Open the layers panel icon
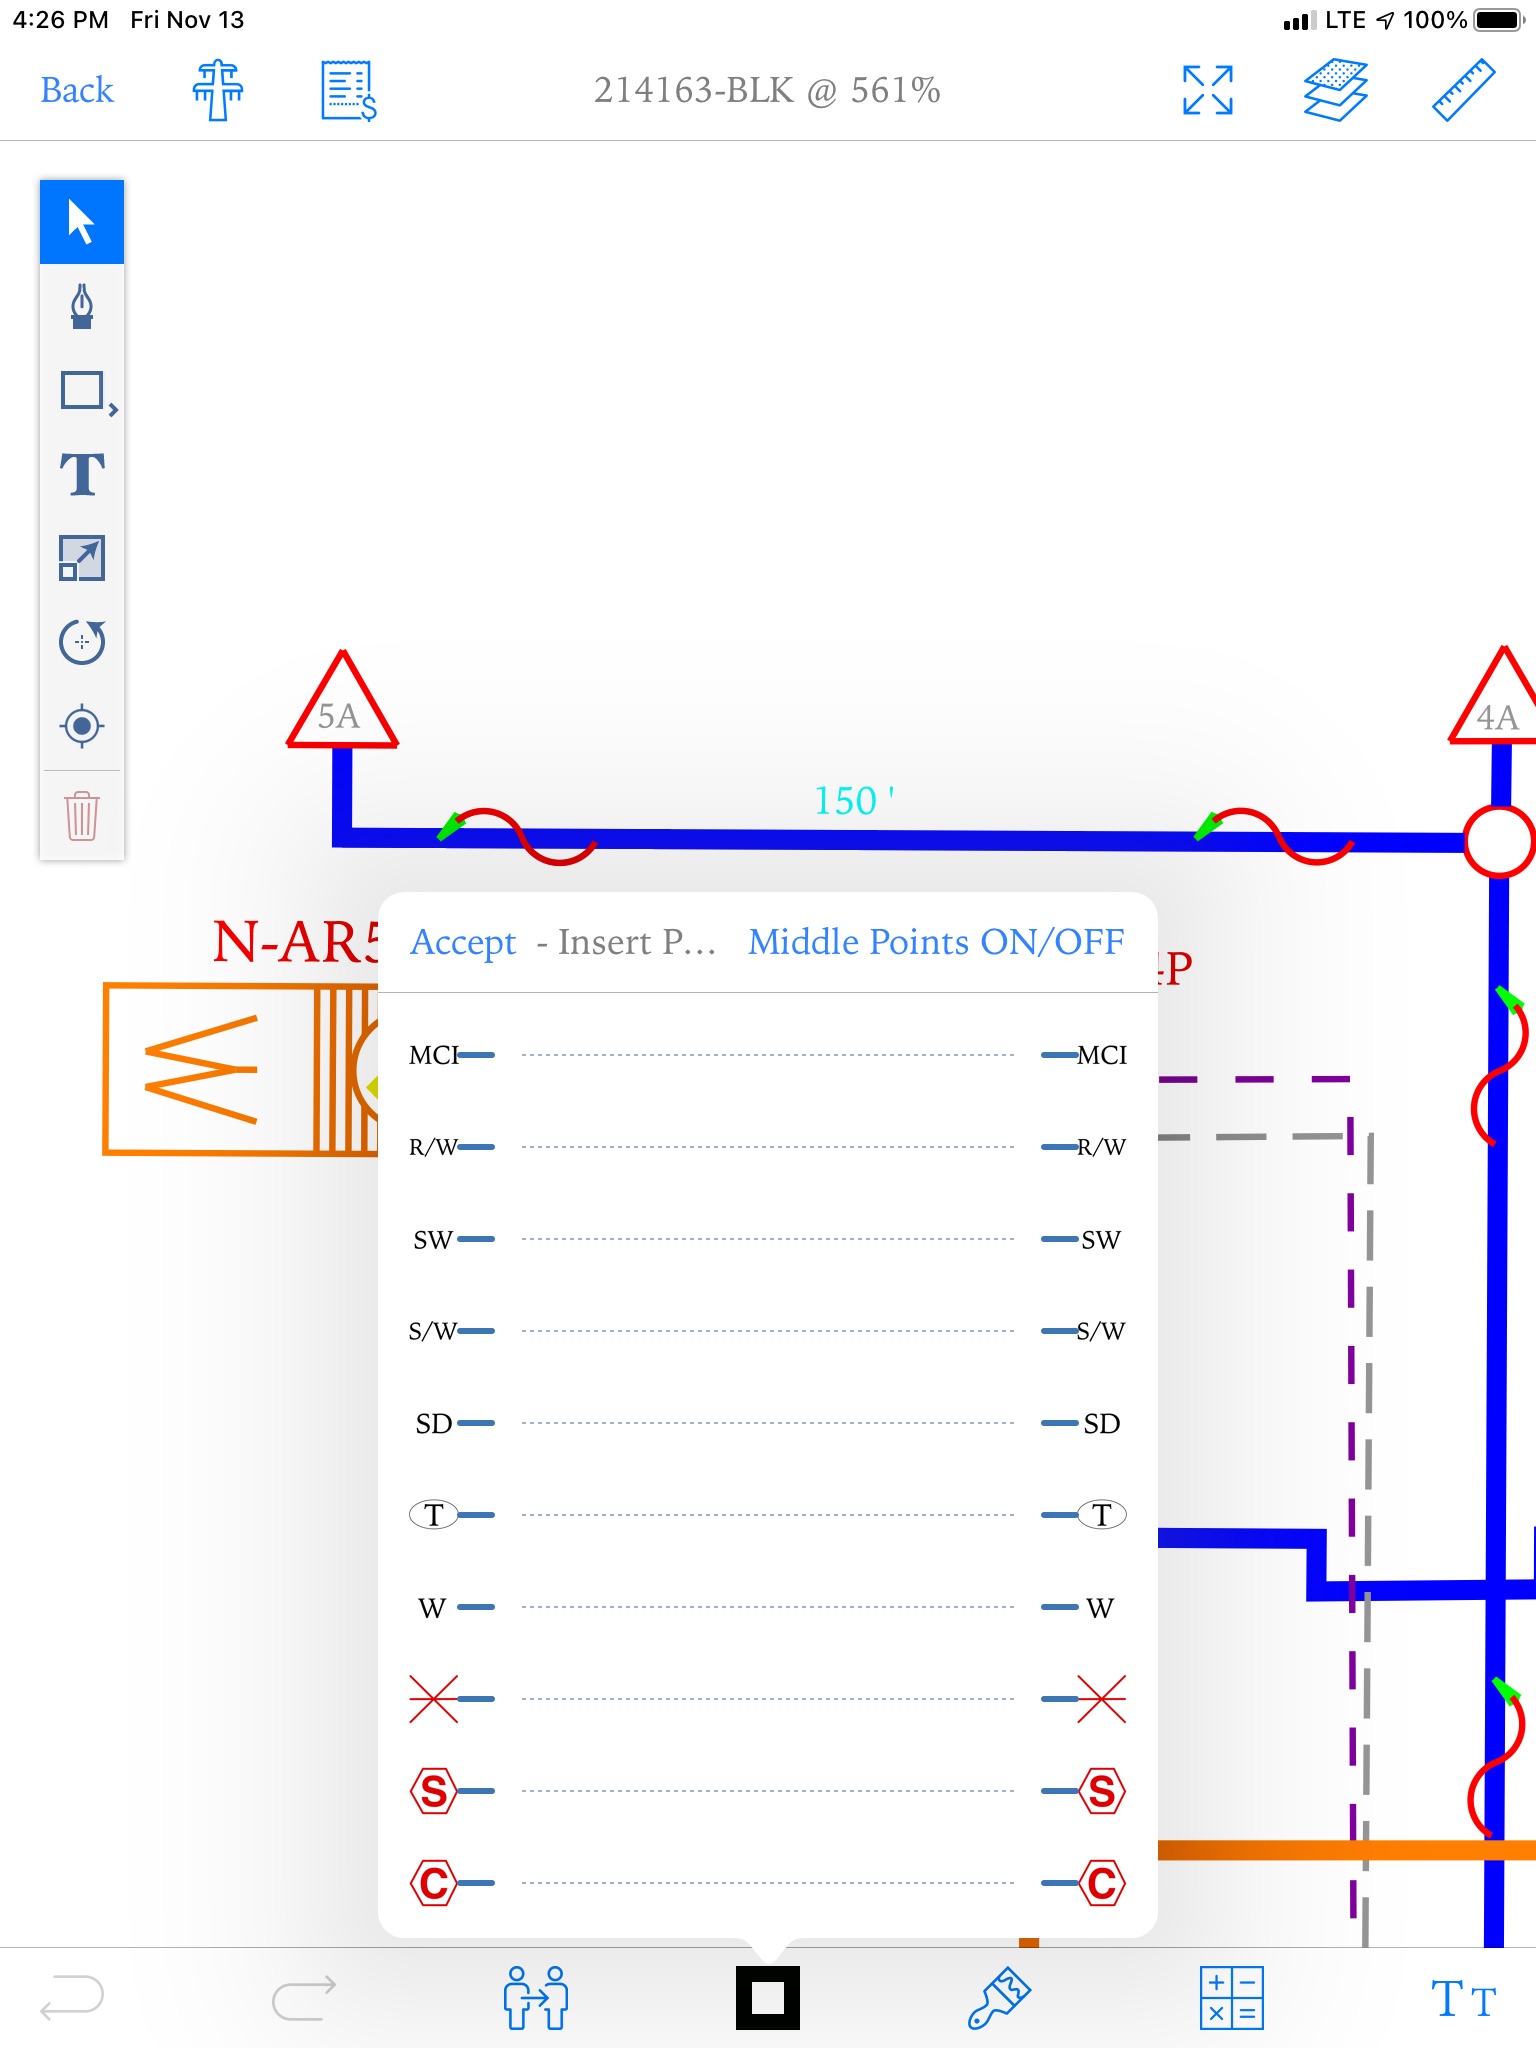 click(1336, 90)
